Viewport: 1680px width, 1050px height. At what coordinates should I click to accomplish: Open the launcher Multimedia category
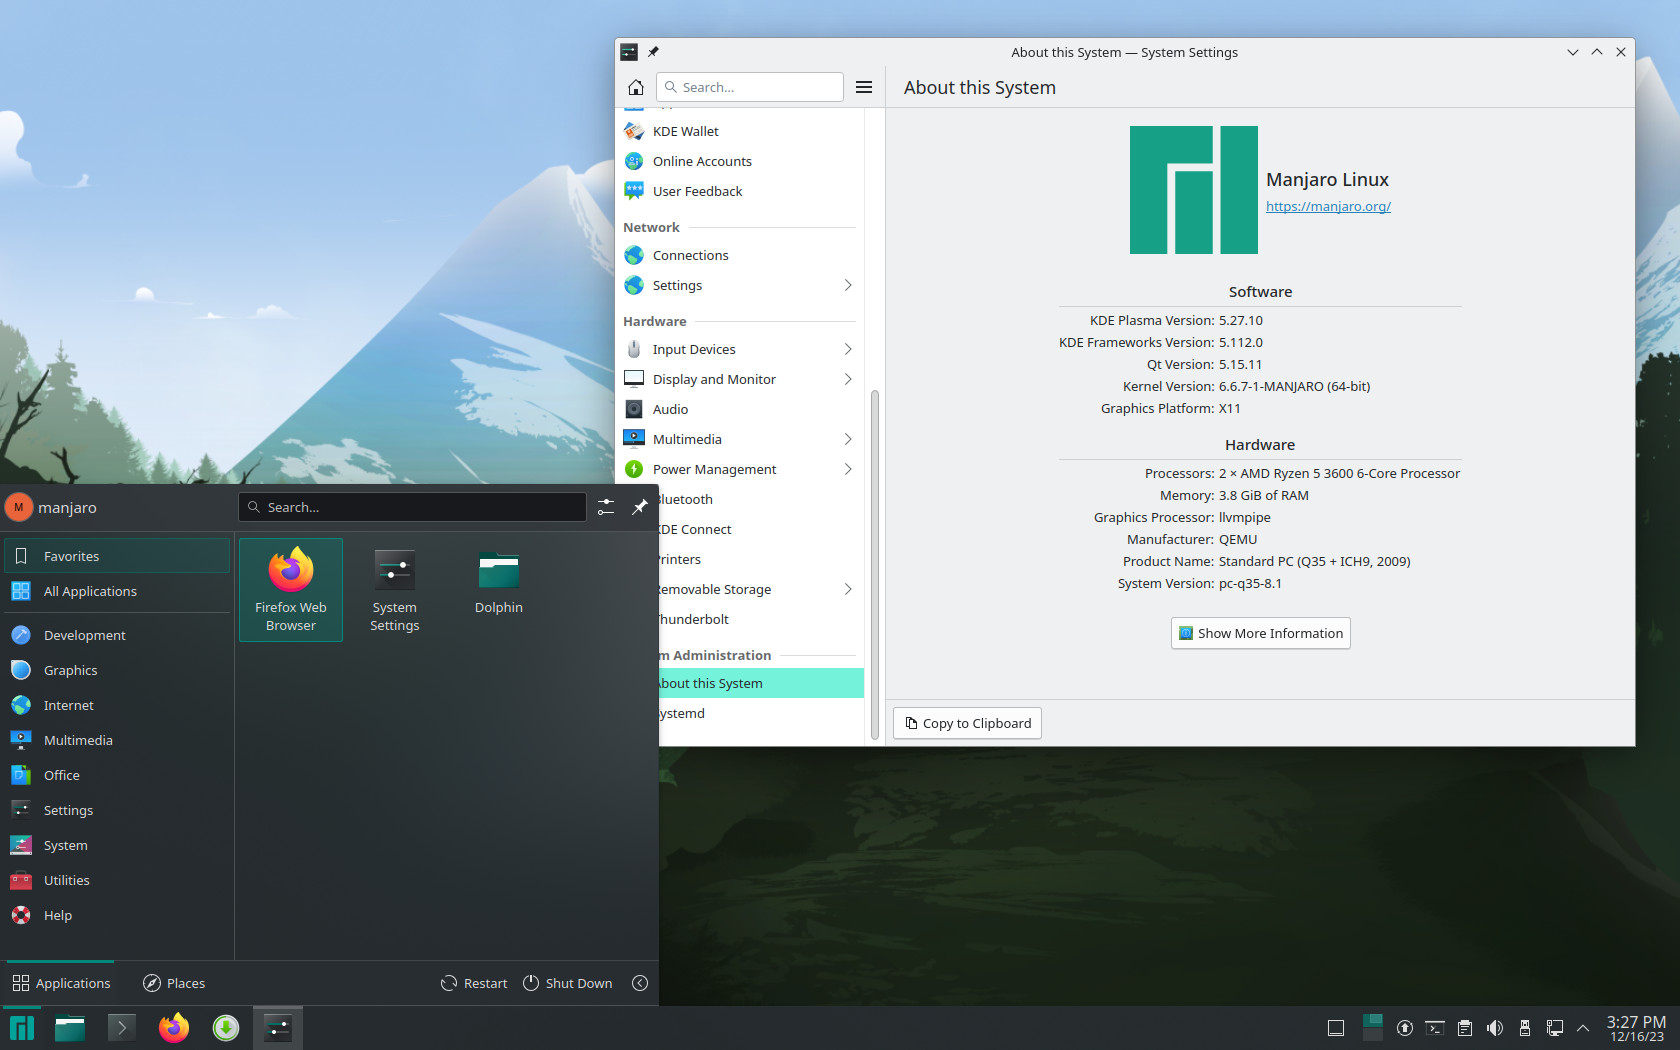coord(118,740)
